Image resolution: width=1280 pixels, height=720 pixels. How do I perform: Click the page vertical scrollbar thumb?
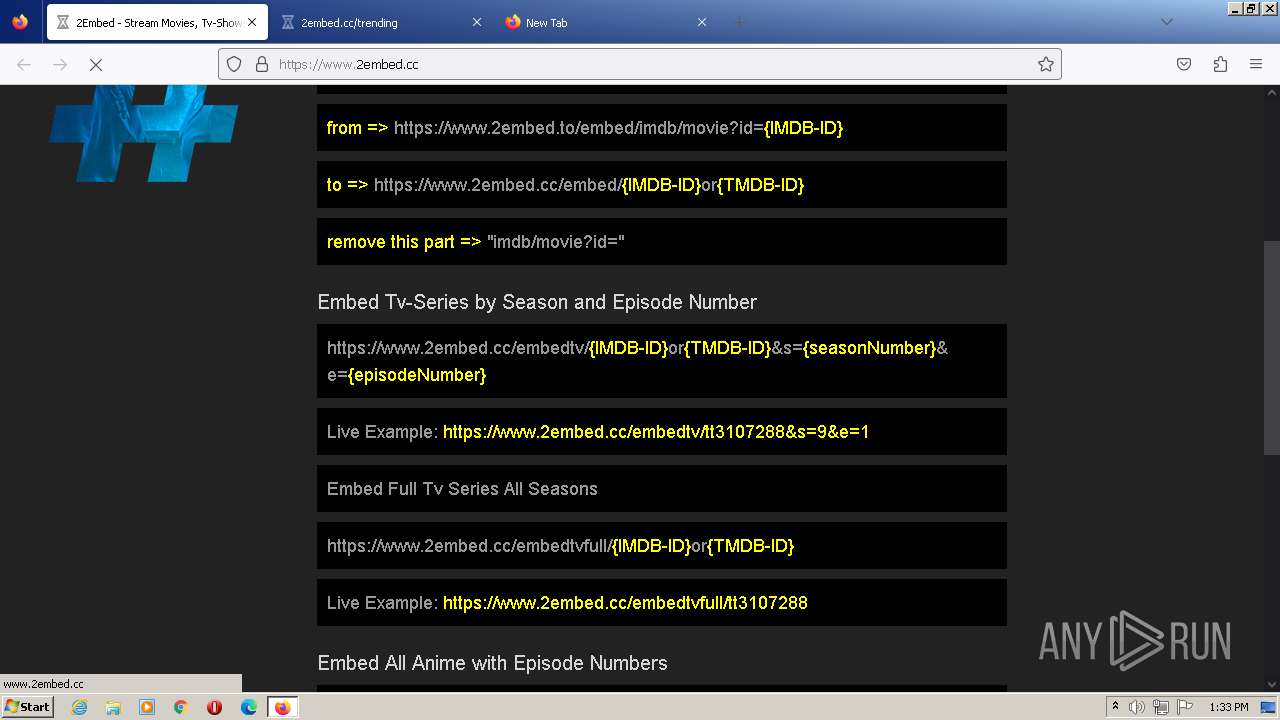(1272, 347)
